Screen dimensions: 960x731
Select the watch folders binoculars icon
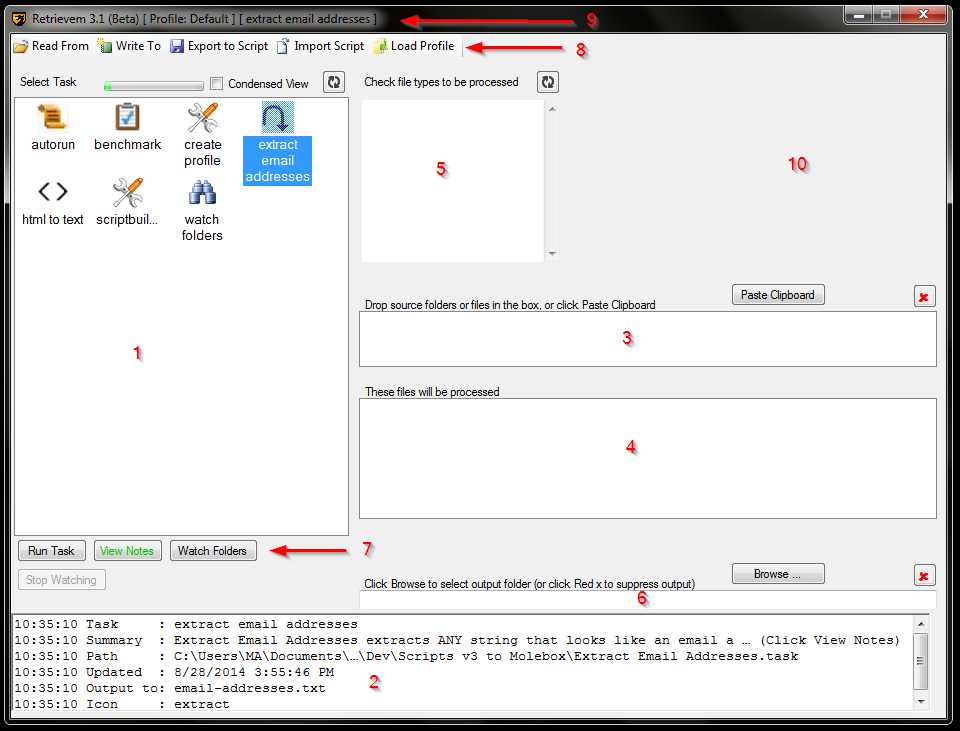(x=202, y=193)
